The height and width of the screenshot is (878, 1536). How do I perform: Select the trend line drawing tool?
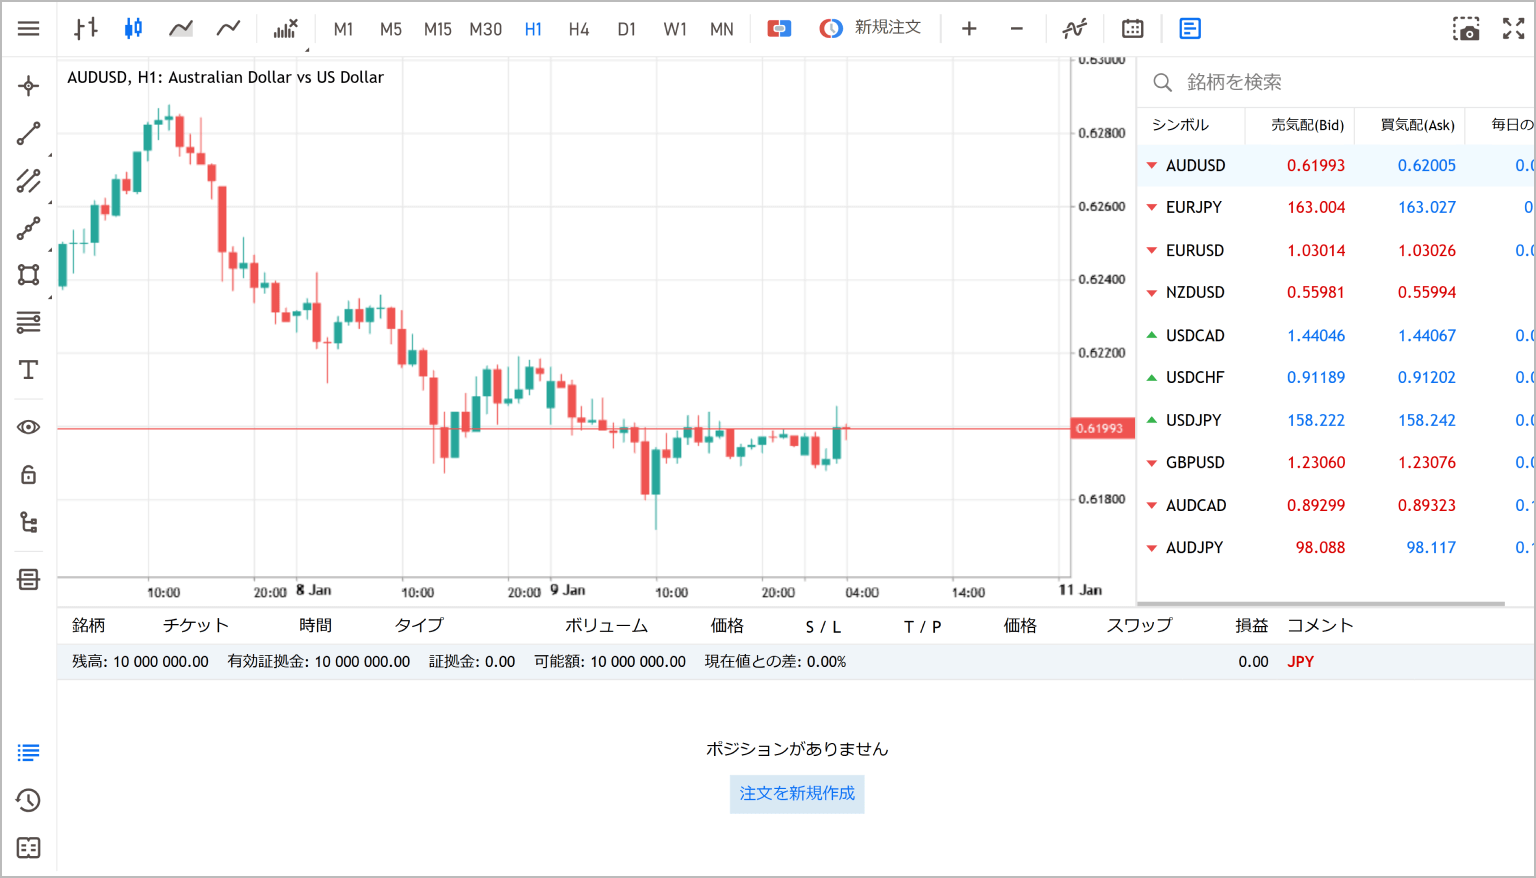[29, 133]
